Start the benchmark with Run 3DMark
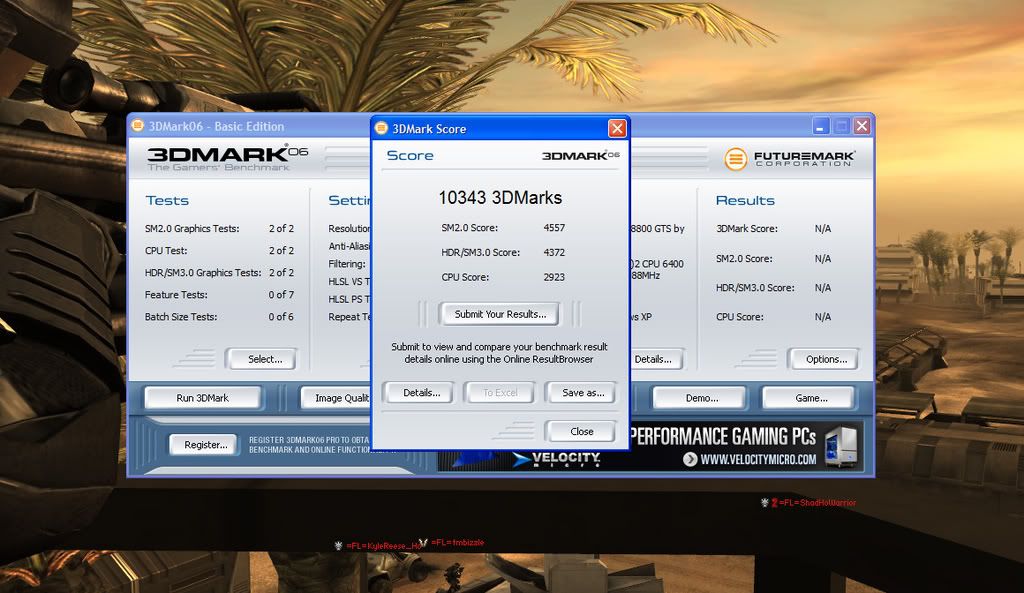 tap(202, 398)
